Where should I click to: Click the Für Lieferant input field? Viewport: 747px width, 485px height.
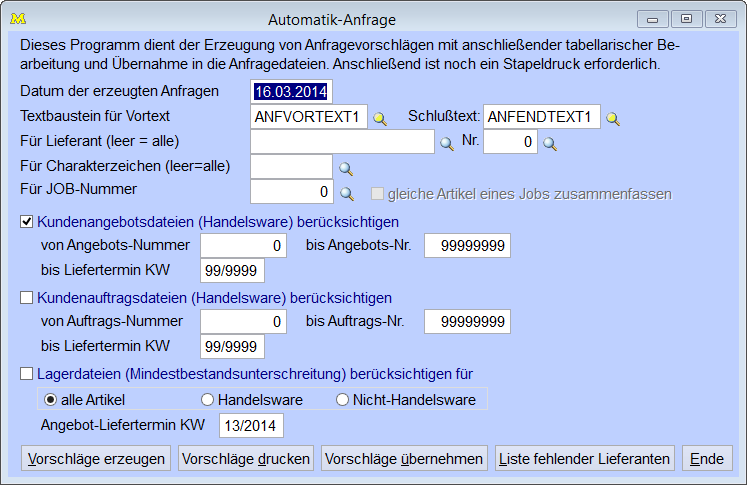click(343, 141)
